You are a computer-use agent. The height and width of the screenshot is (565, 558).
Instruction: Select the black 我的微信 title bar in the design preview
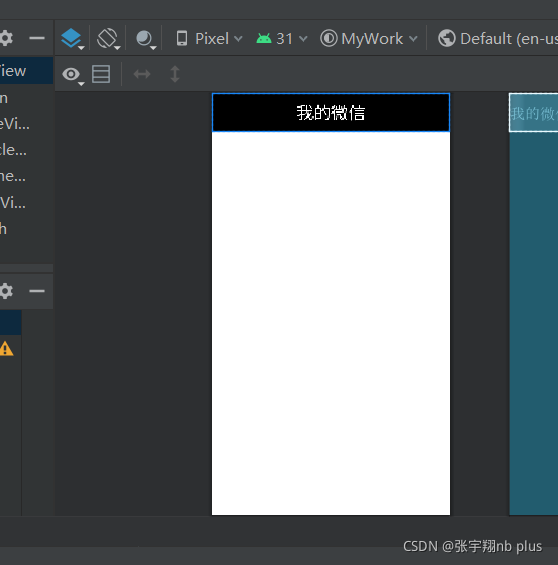tap(331, 112)
